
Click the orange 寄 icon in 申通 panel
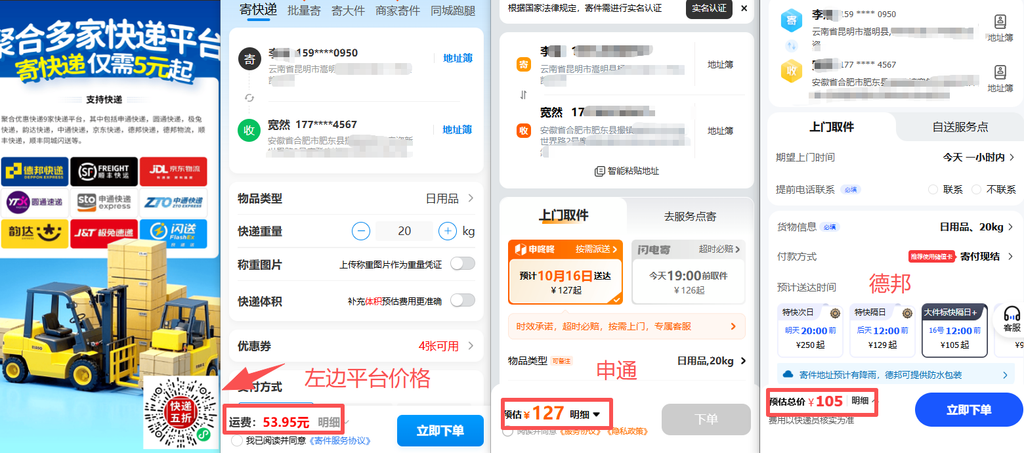point(524,64)
